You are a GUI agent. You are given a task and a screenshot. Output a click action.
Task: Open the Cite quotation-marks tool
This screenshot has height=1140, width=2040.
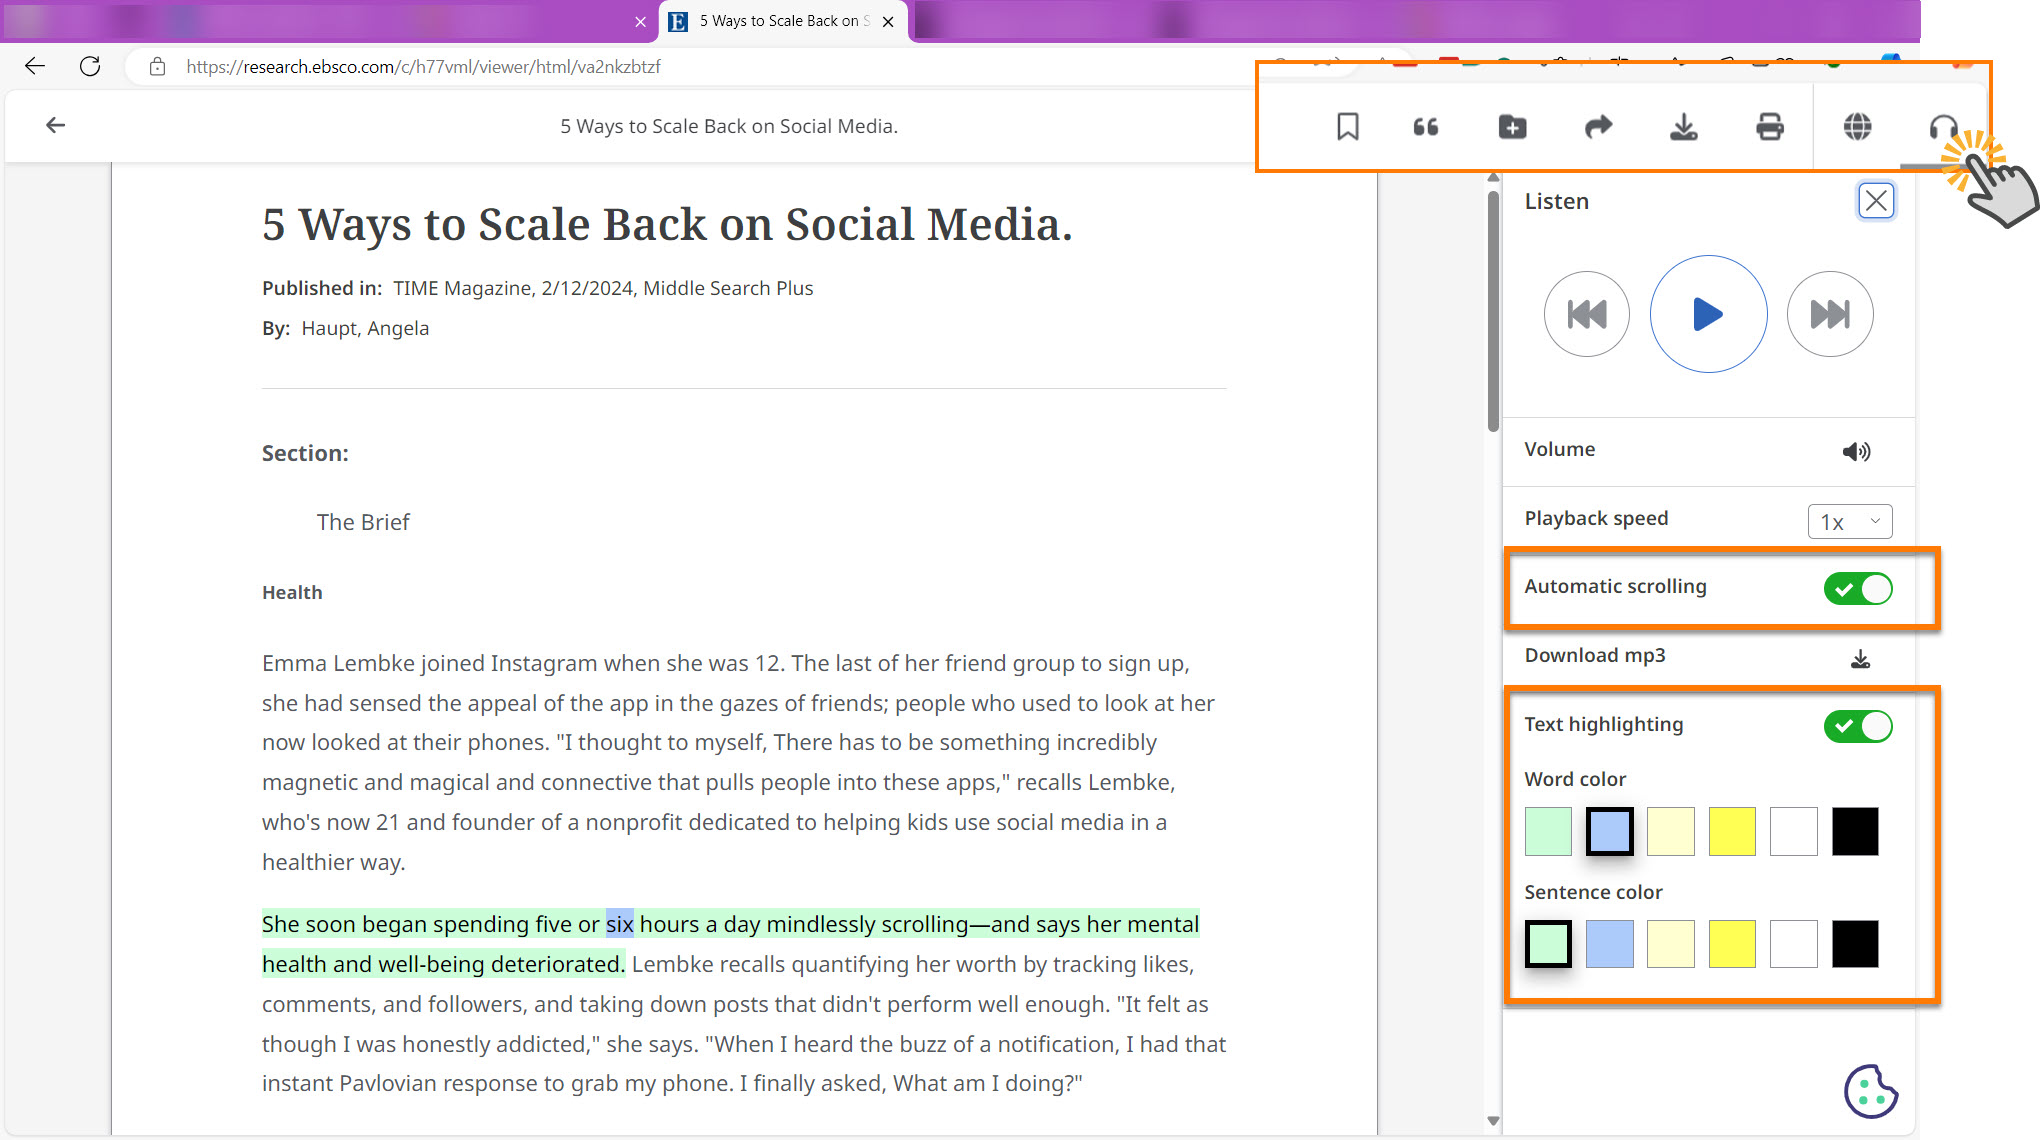tap(1425, 127)
